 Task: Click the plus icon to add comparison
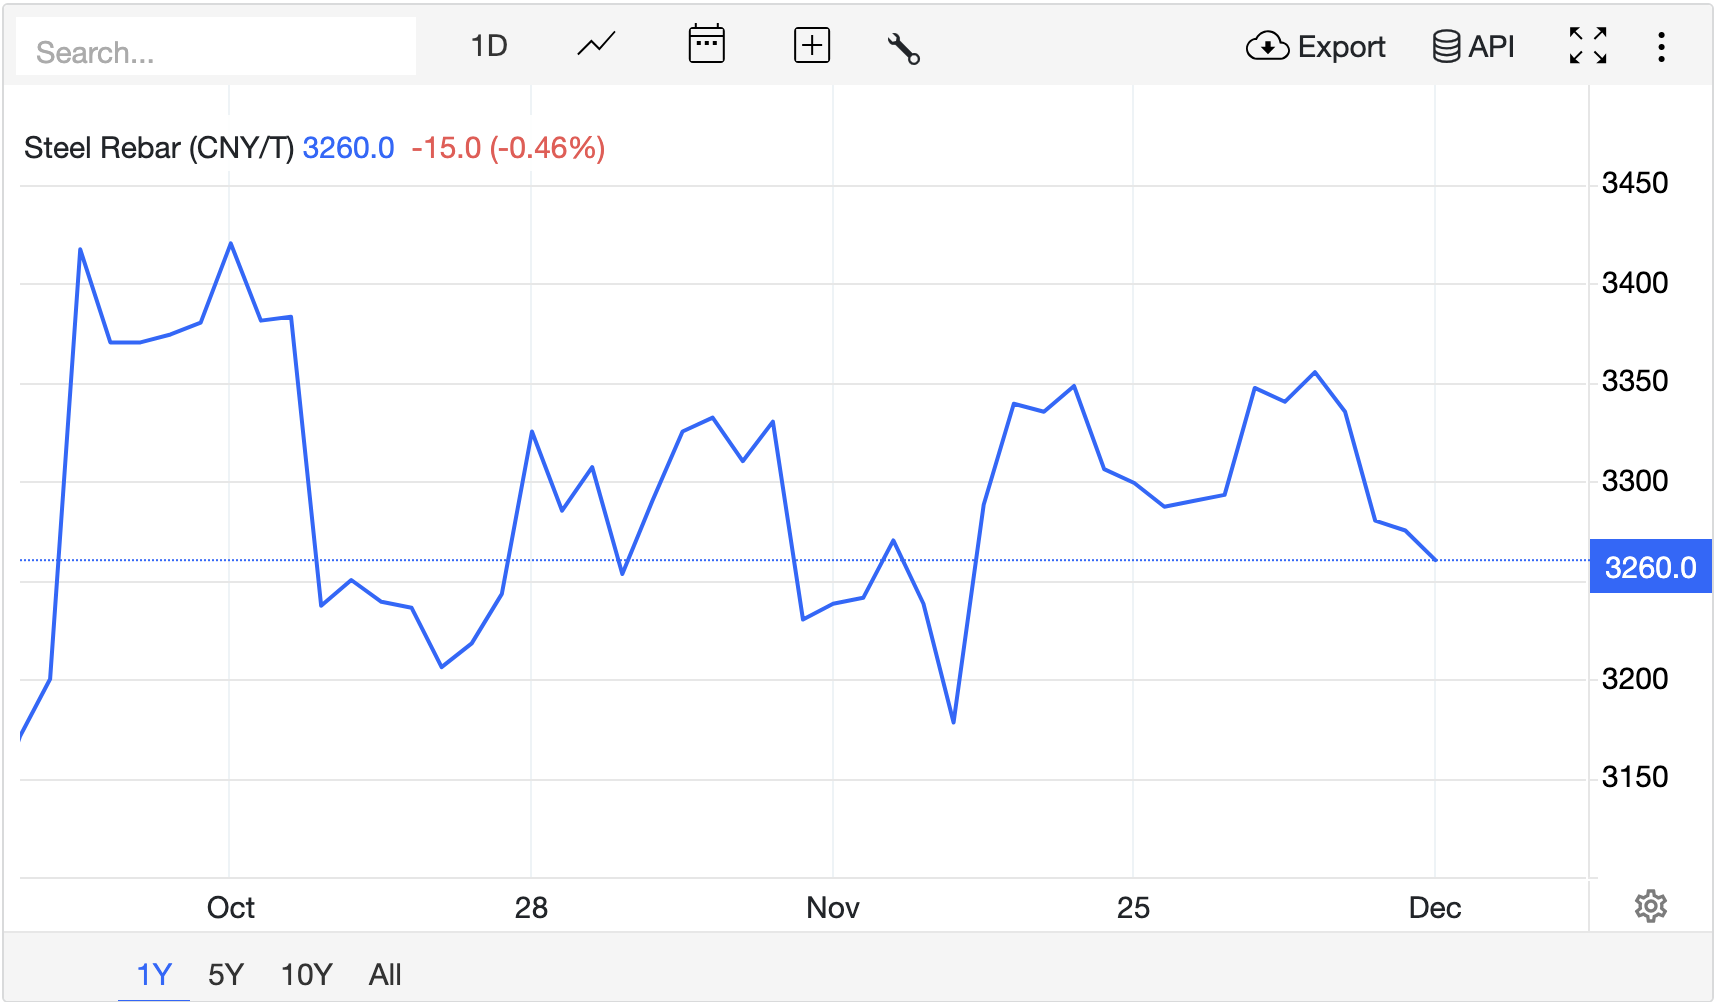coord(811,46)
